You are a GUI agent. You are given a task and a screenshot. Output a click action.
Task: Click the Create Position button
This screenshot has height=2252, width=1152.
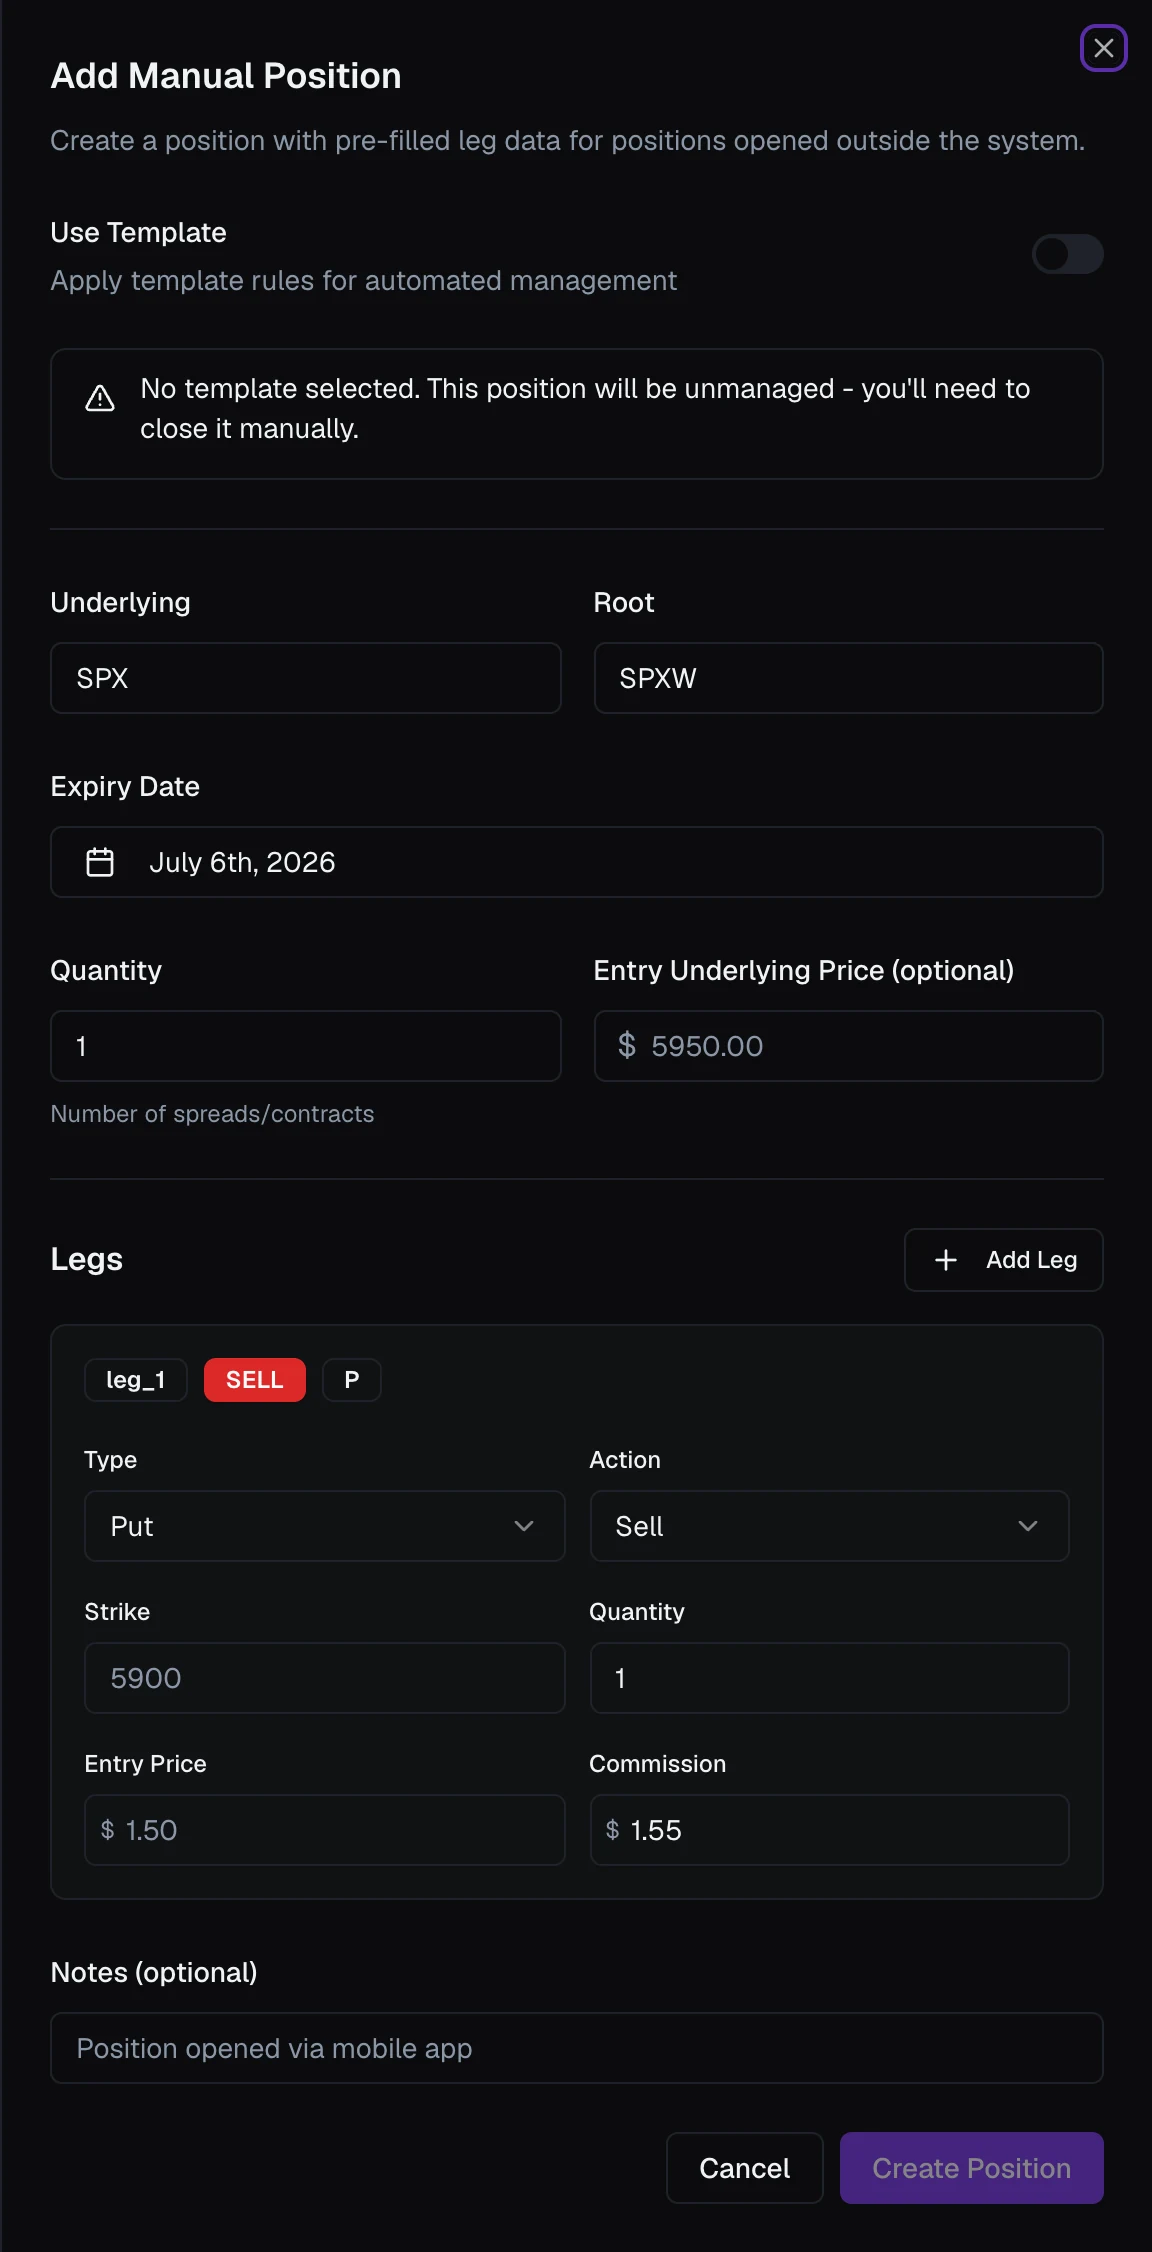click(x=971, y=2168)
